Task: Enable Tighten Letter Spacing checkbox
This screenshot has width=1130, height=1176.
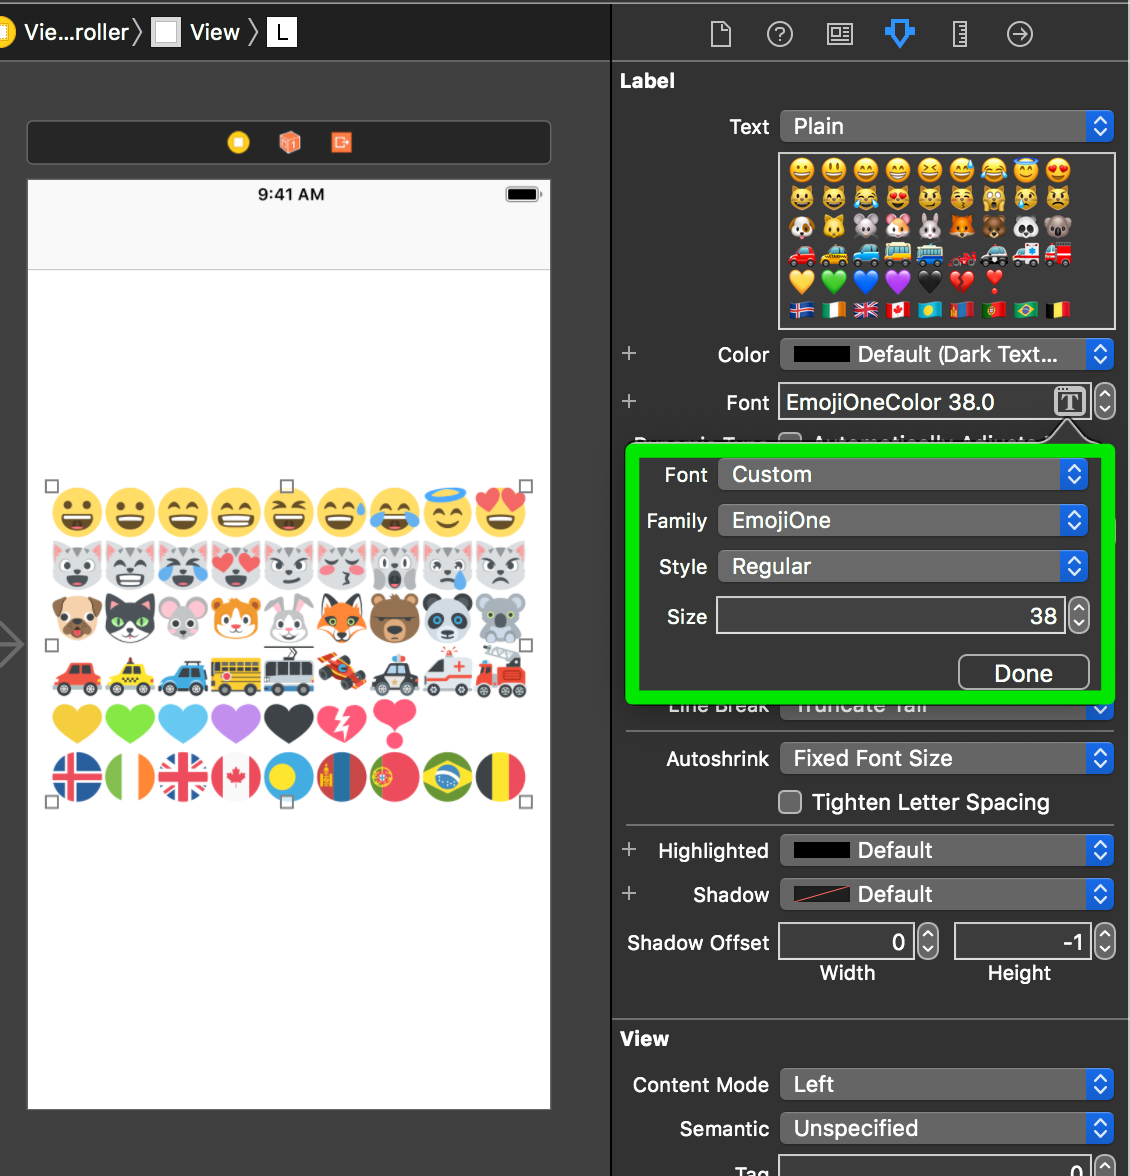Action: coord(790,802)
